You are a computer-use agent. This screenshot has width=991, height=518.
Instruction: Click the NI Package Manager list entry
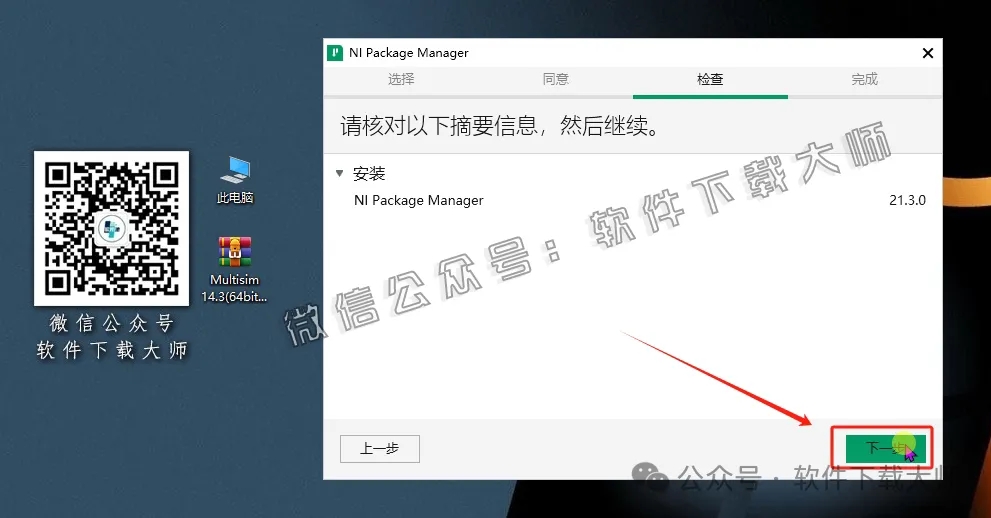[418, 200]
